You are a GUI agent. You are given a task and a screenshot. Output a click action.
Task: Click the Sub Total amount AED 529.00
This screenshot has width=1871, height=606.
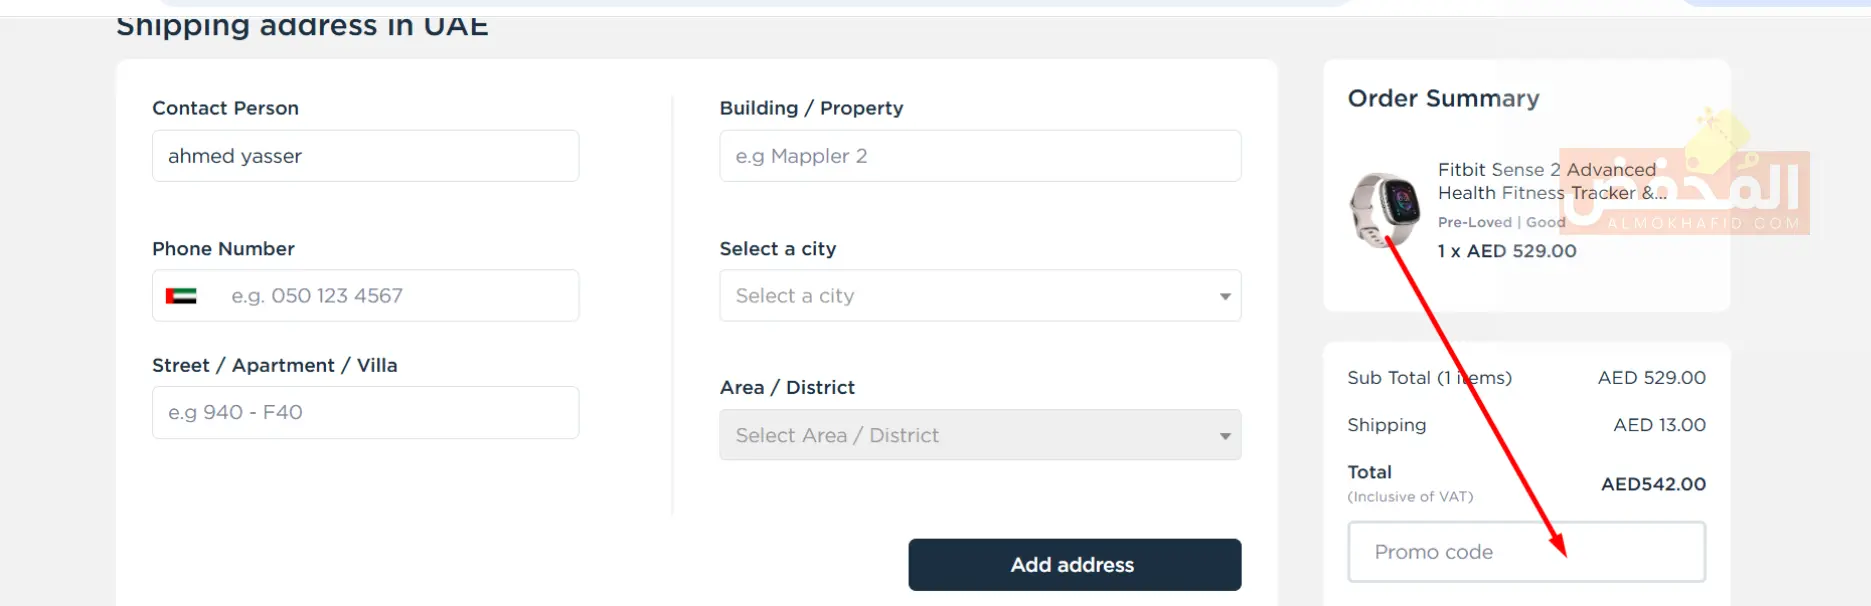(x=1651, y=378)
